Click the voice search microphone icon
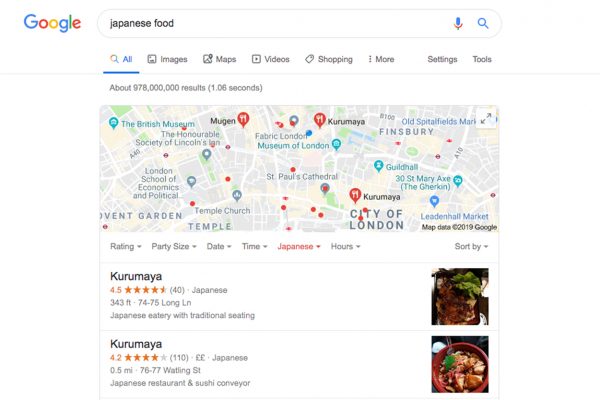Viewport: 600px width, 400px height. point(458,24)
